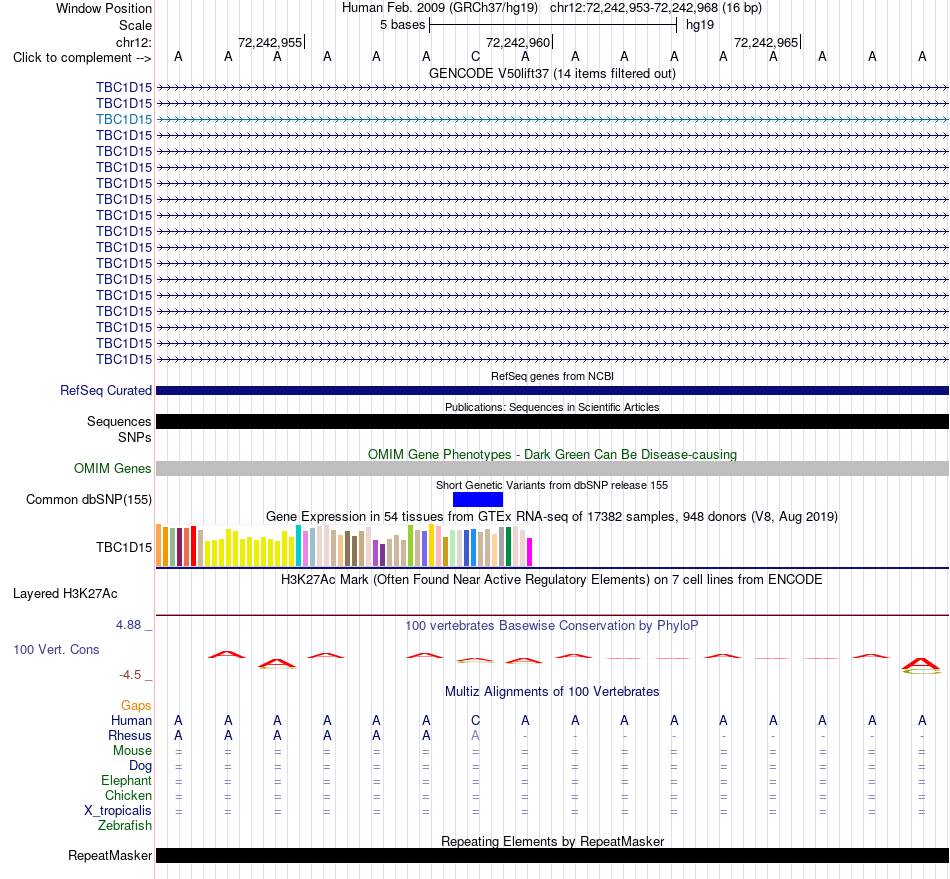950x879 pixels.
Task: Click the 100 Vert. Cons label
Action: pos(56,649)
